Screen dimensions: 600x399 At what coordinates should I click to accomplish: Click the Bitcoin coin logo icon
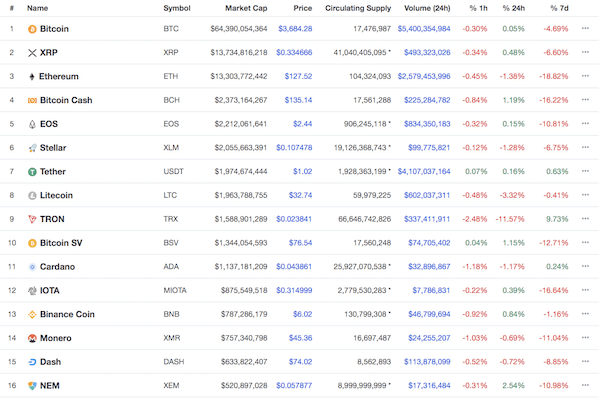(32, 29)
